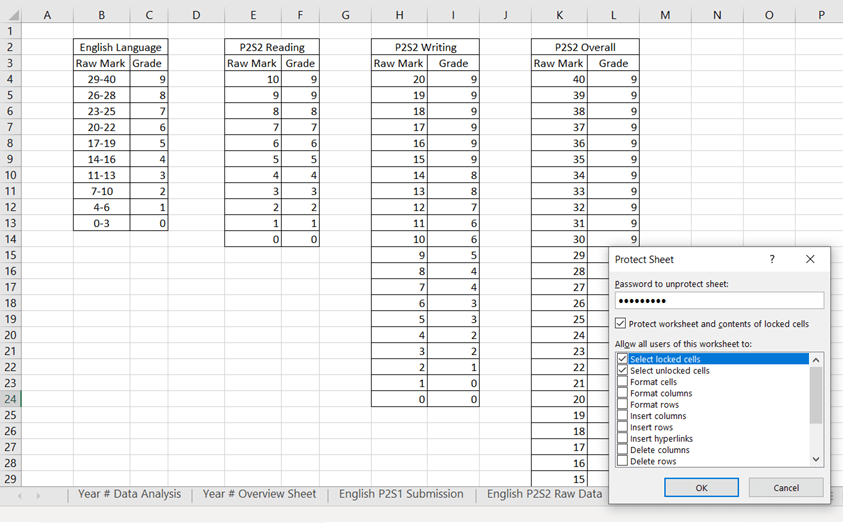Toggle Select unlocked cells checkbox
843x523 pixels.
[623, 370]
